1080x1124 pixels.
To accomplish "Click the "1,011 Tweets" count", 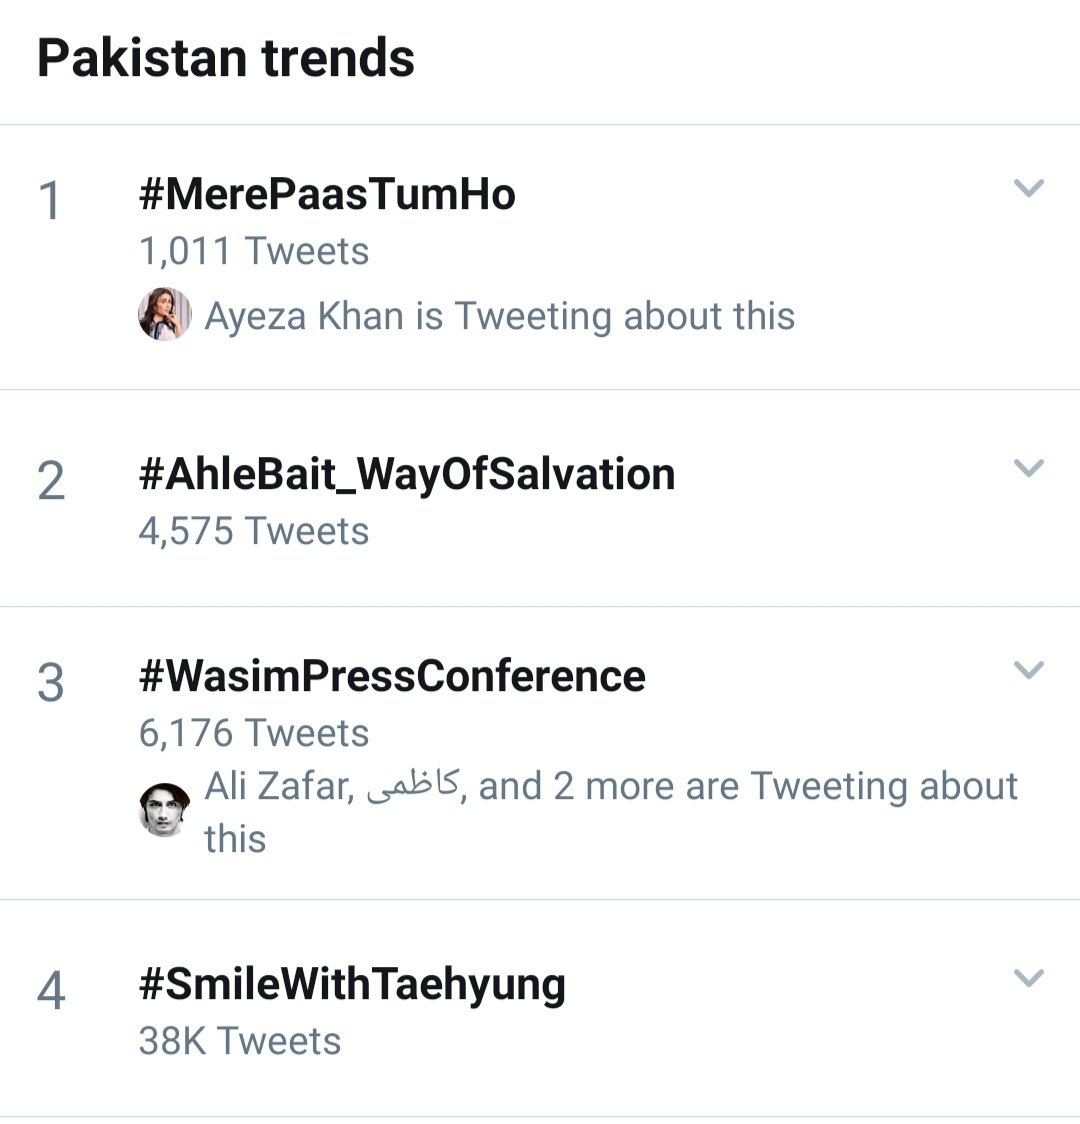I will [x=254, y=251].
